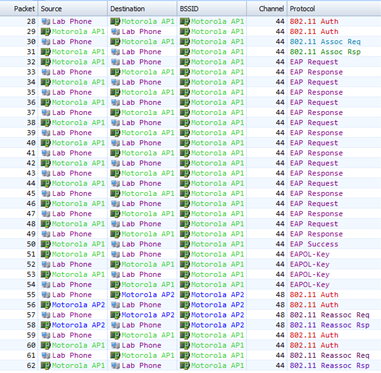Image resolution: width=381 pixels, height=373 pixels.
Task: Click Lab Phone destination icon in packet 40
Action: click(115, 143)
